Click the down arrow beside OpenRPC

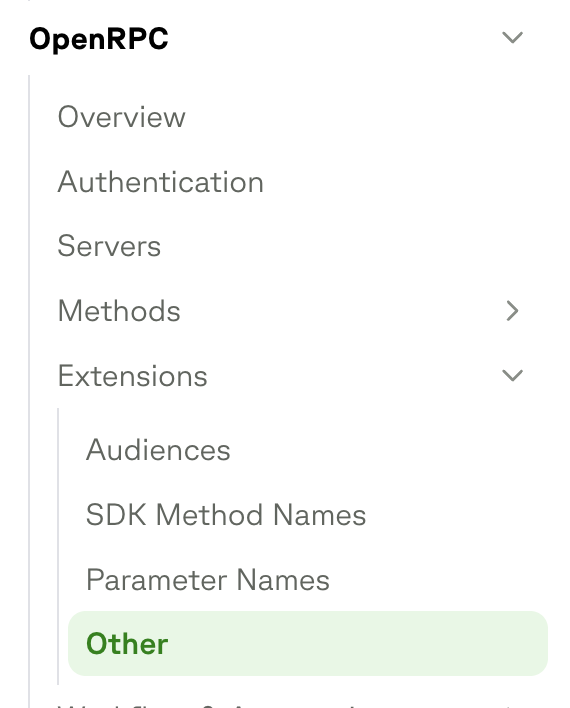(512, 37)
